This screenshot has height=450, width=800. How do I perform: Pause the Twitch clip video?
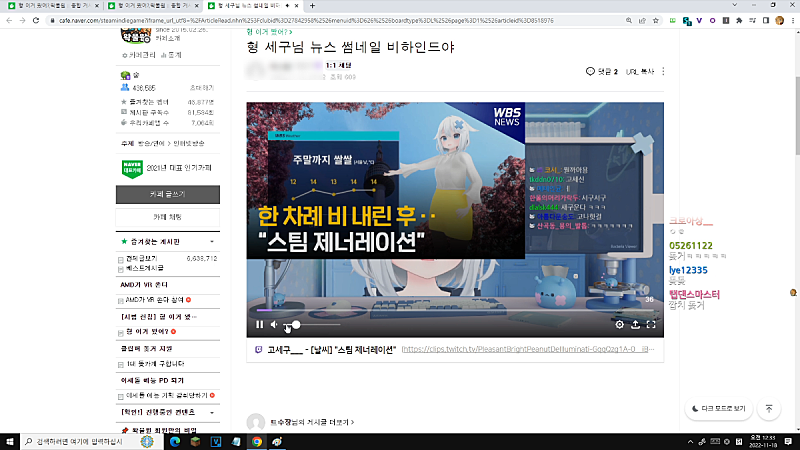260,324
